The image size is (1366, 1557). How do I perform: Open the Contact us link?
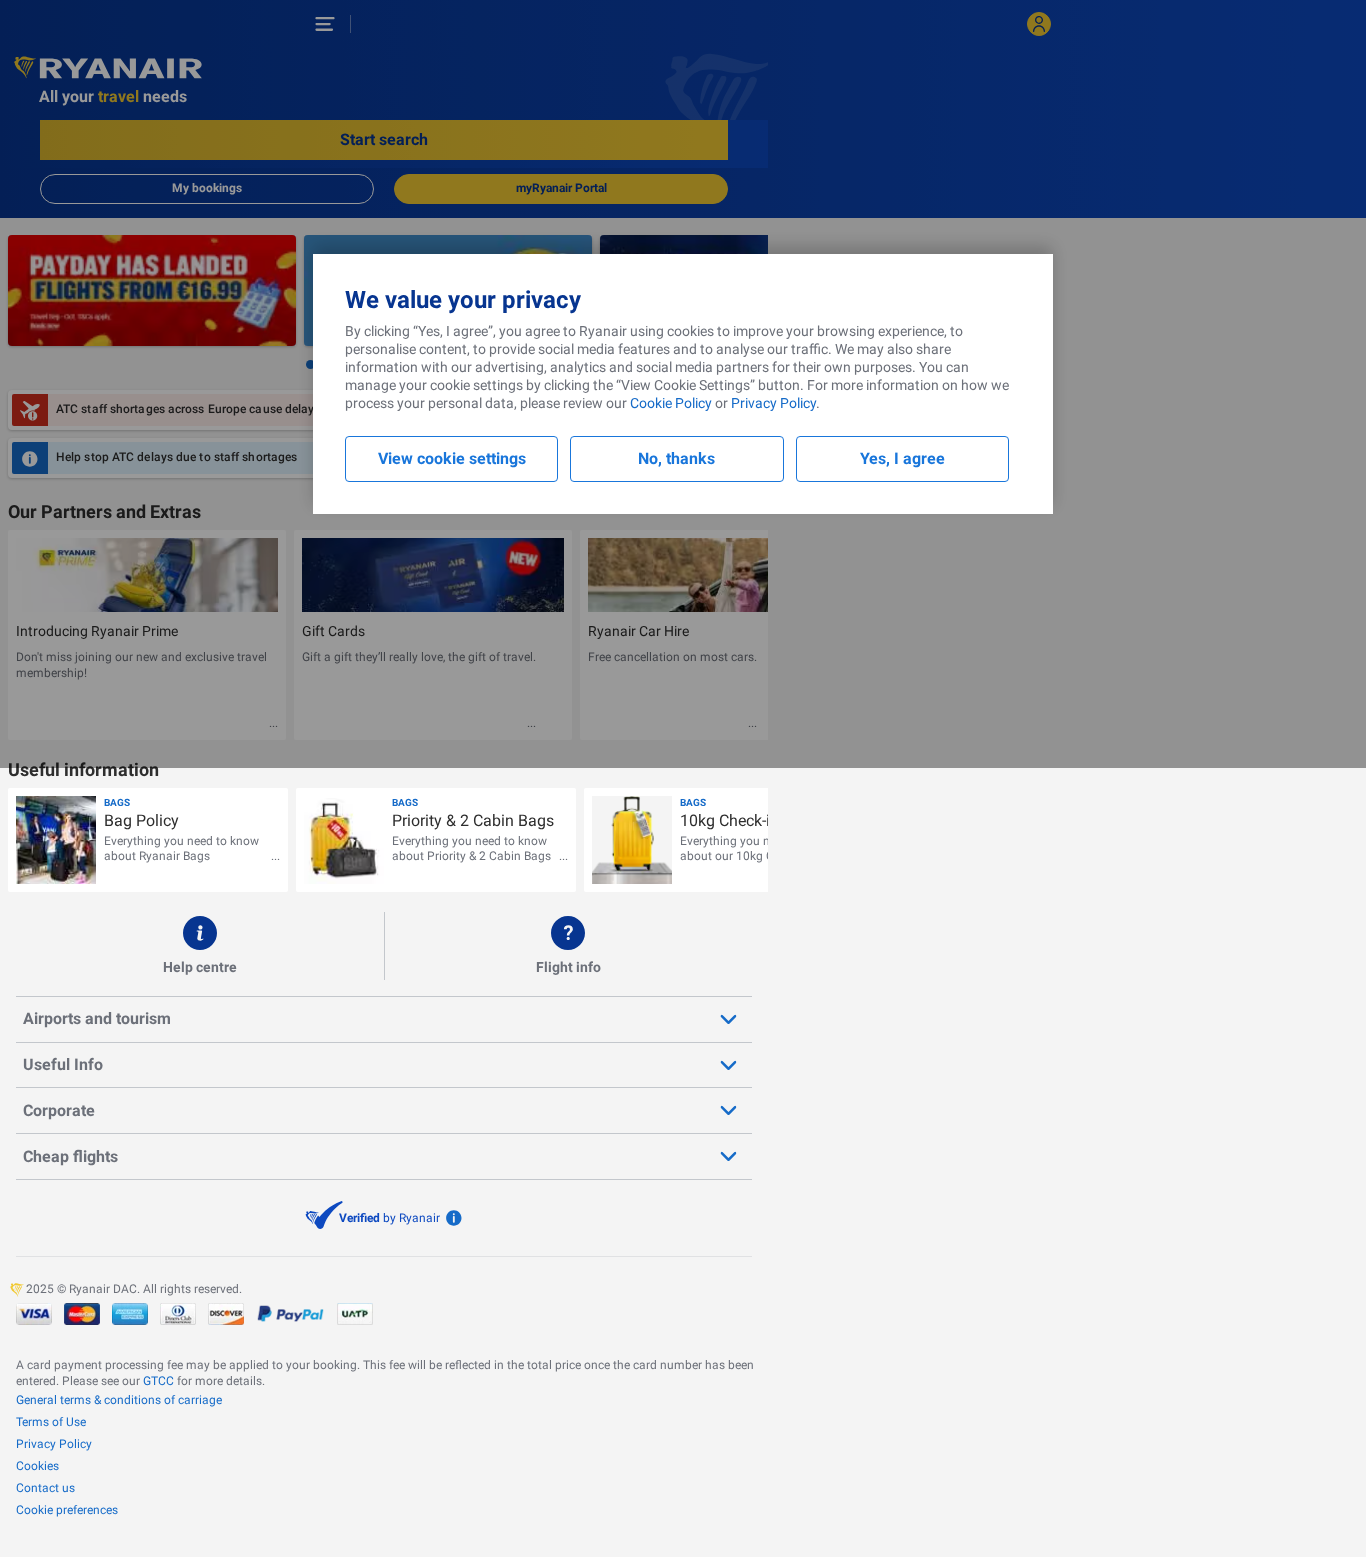[x=45, y=1488]
